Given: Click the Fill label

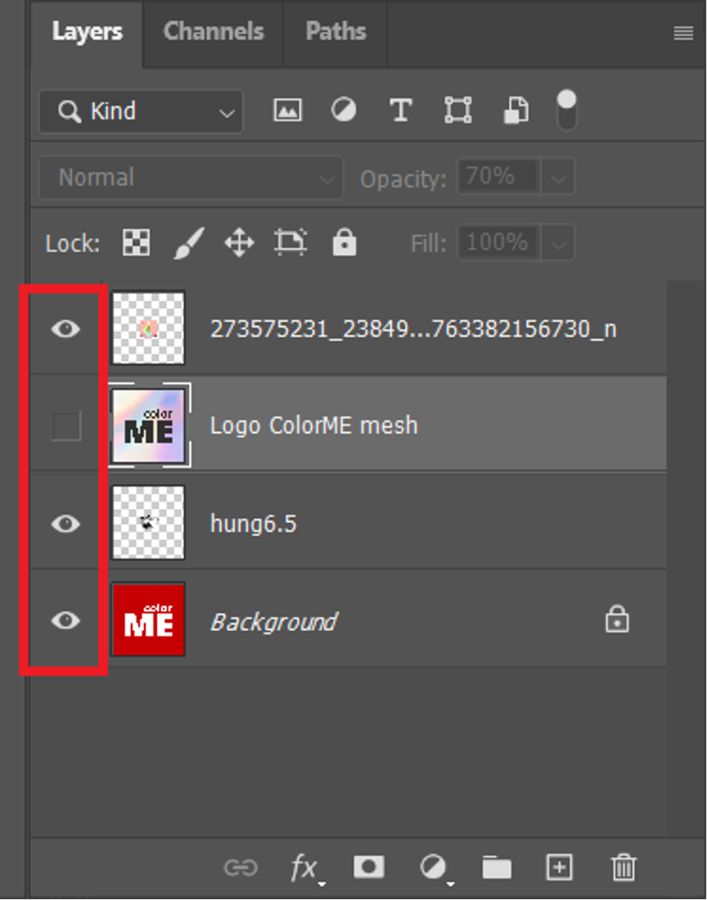Looking at the screenshot, I should point(428,243).
